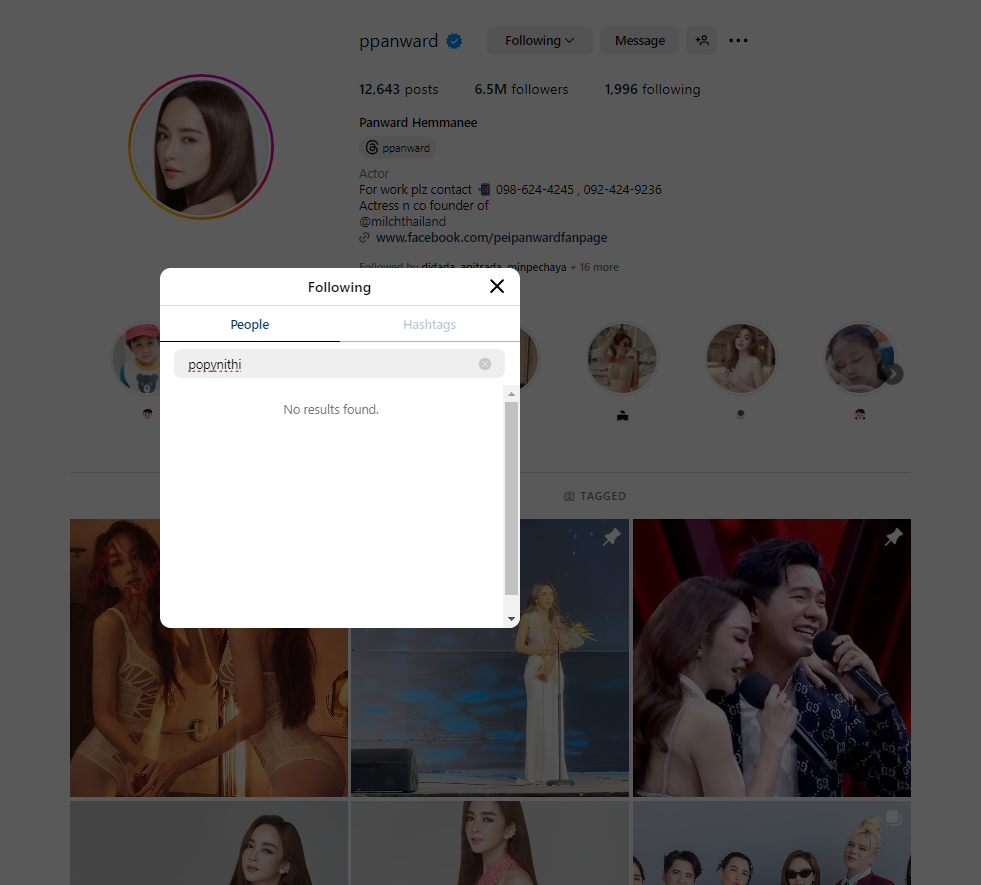Viewport: 981px width, 885px height.
Task: View the 6.5M followers list
Action: click(521, 89)
